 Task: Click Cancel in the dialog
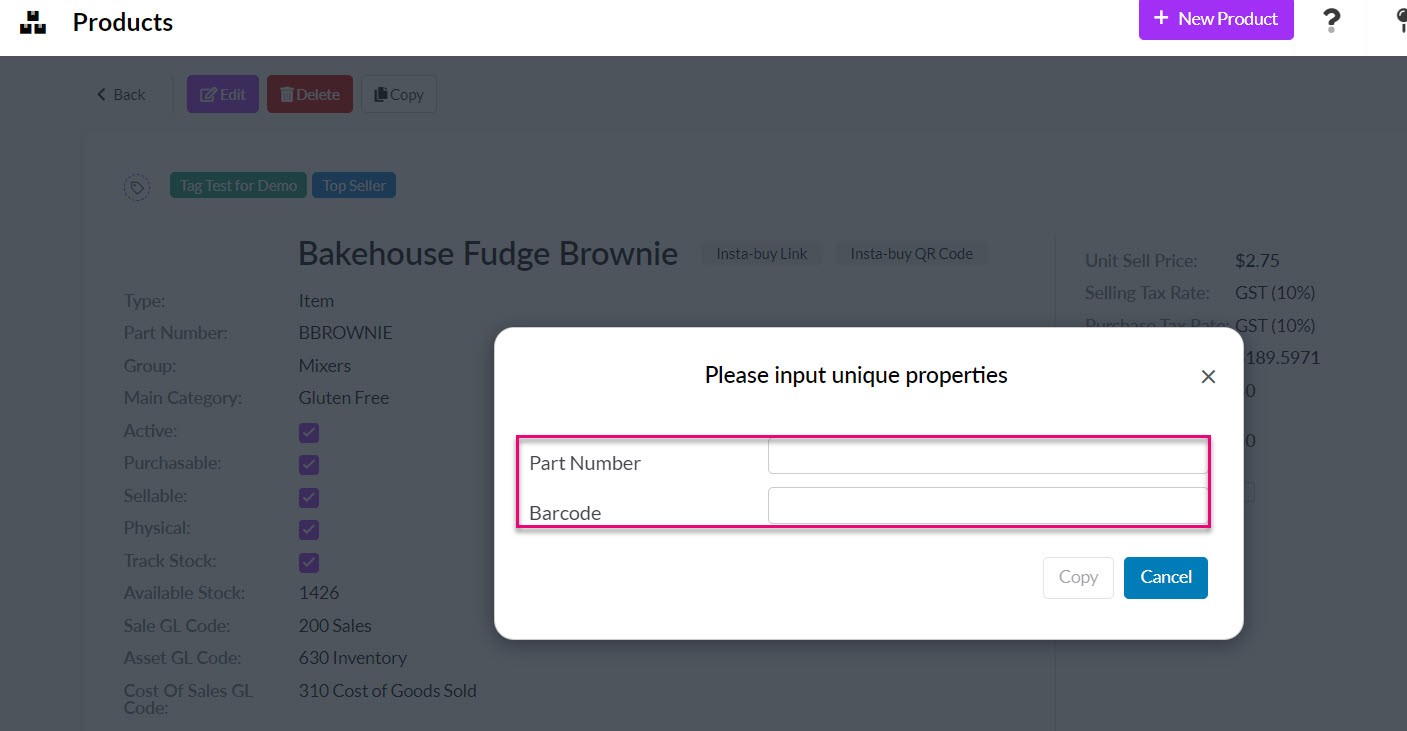[x=1166, y=577]
